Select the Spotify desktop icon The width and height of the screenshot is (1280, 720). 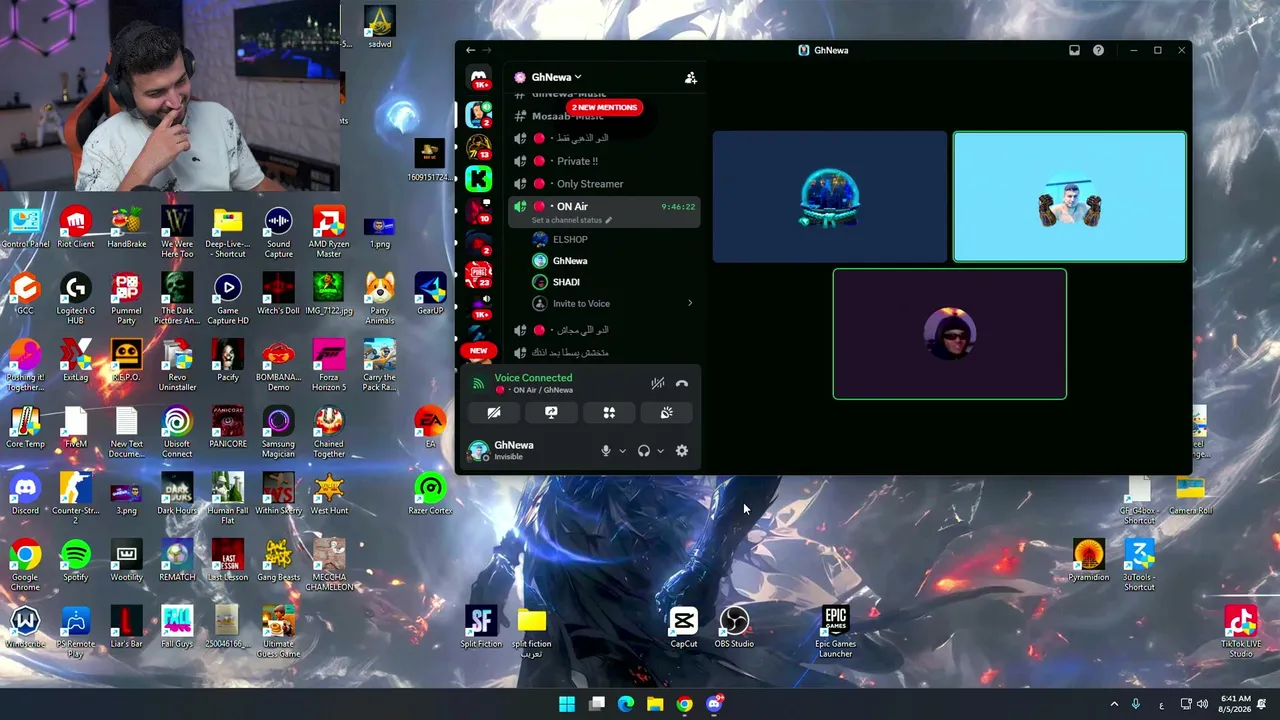point(76,561)
